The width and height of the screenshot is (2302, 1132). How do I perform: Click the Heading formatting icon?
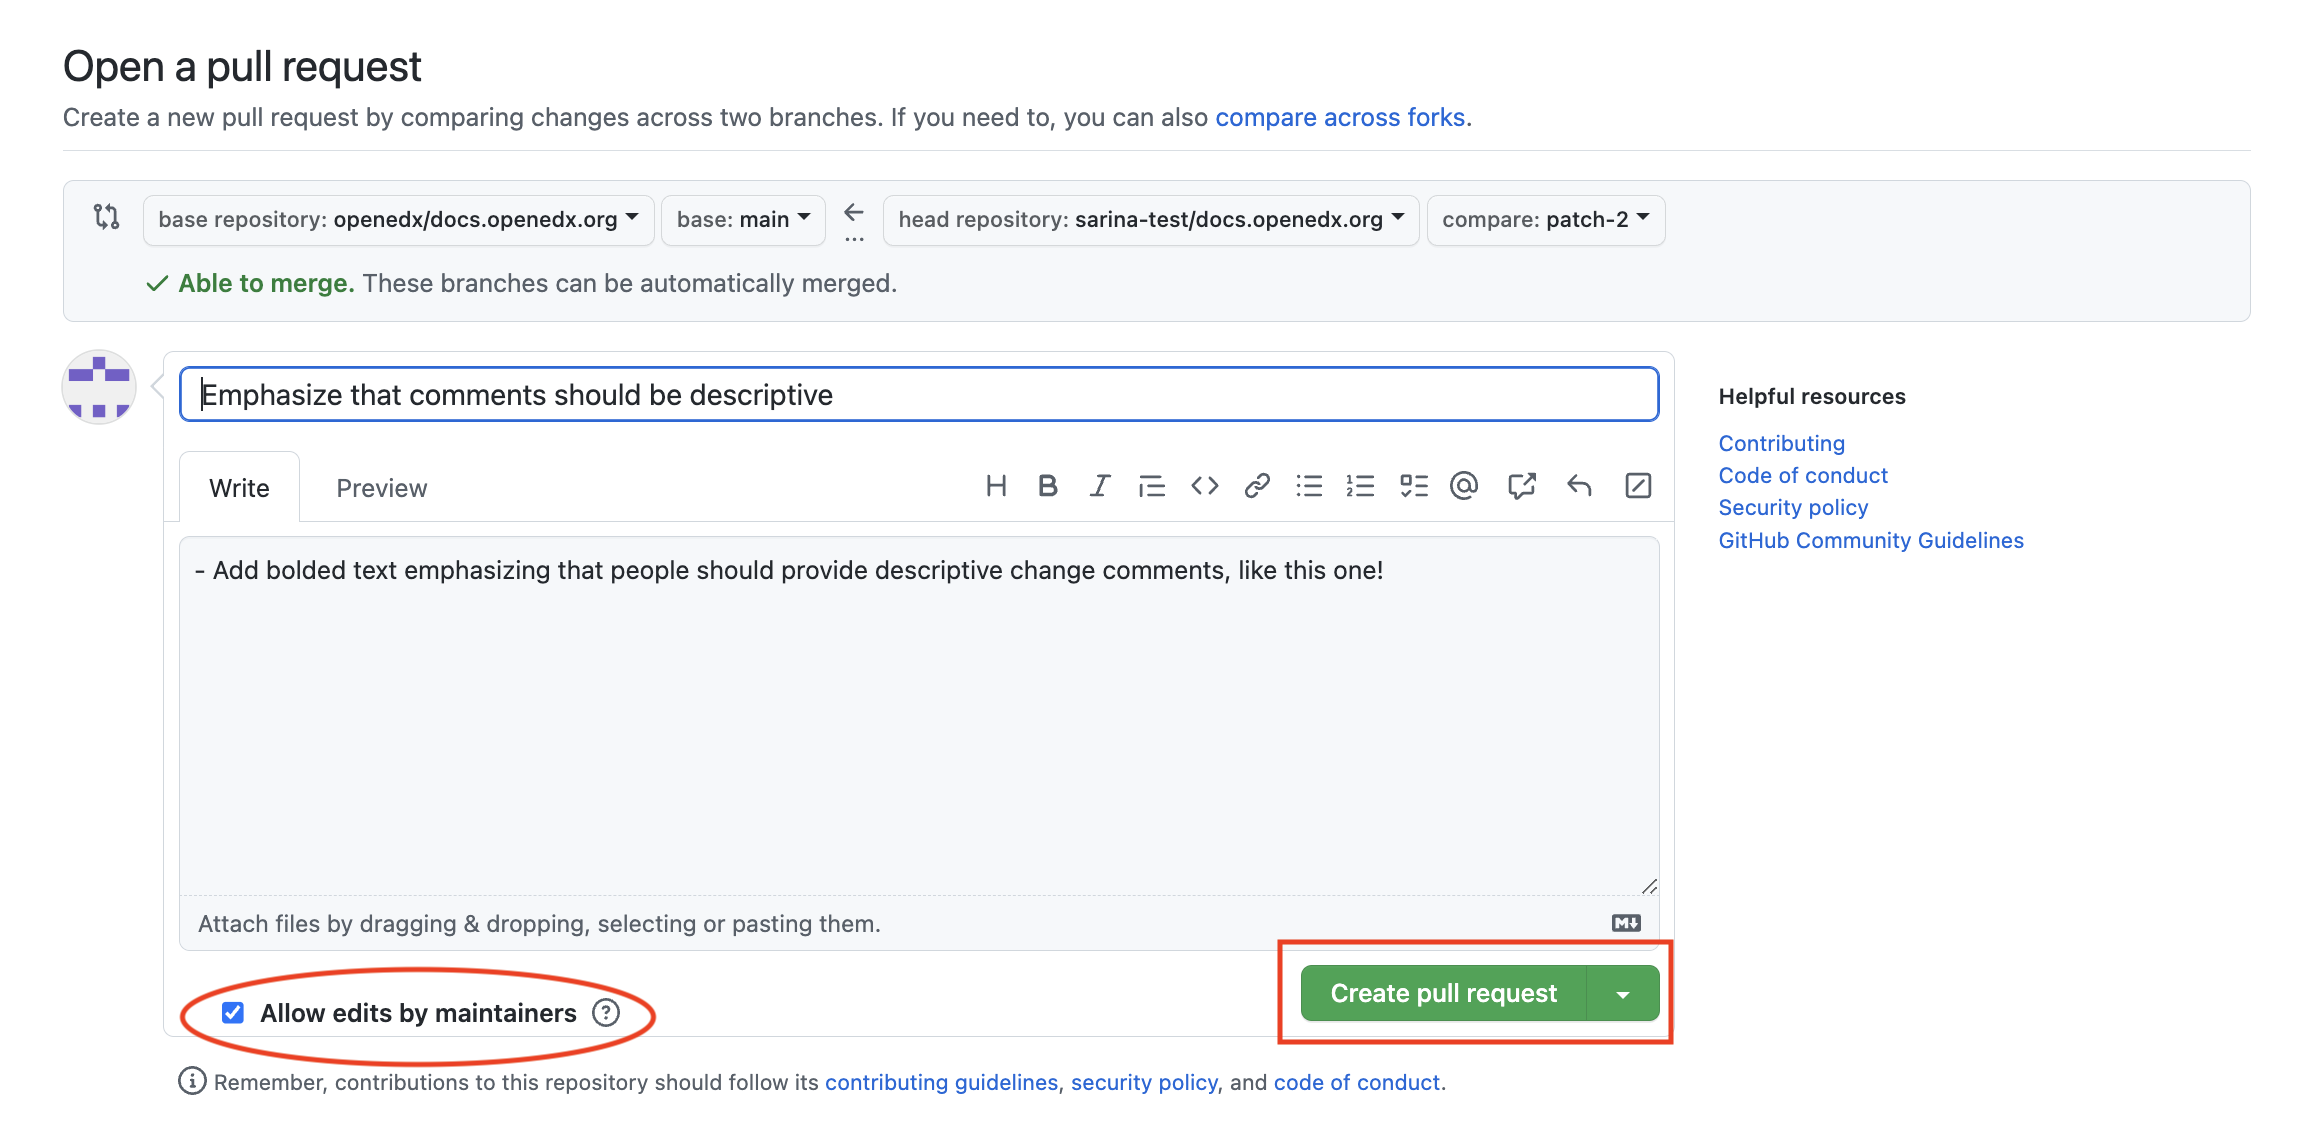point(995,486)
